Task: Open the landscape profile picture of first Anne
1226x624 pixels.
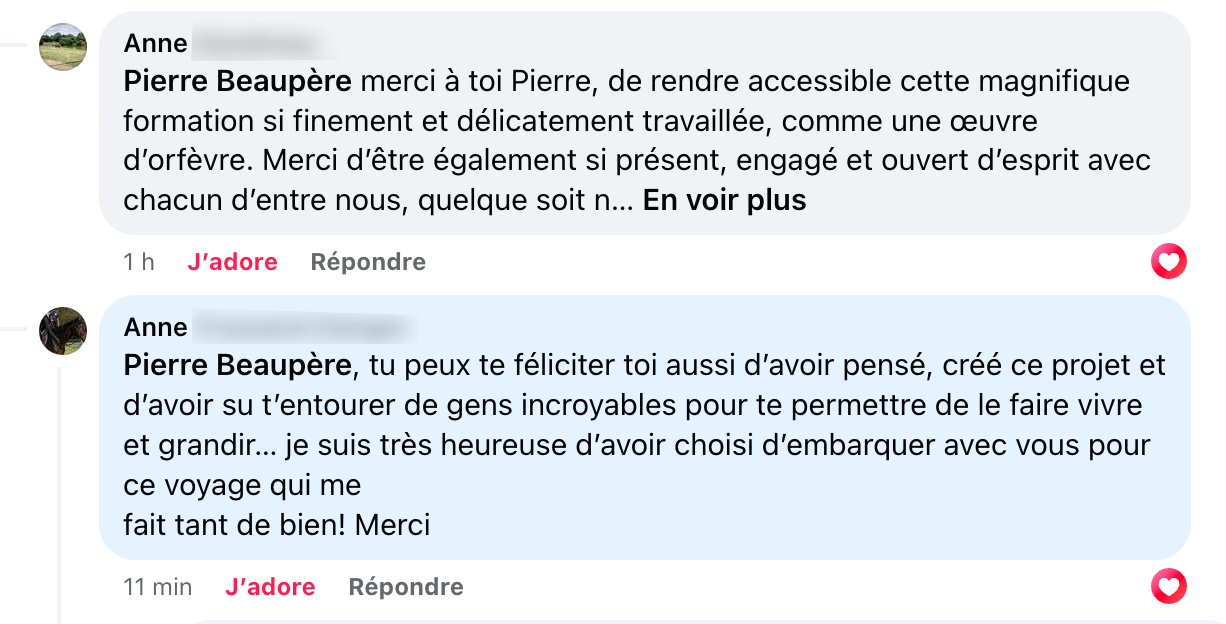Action: point(63,47)
